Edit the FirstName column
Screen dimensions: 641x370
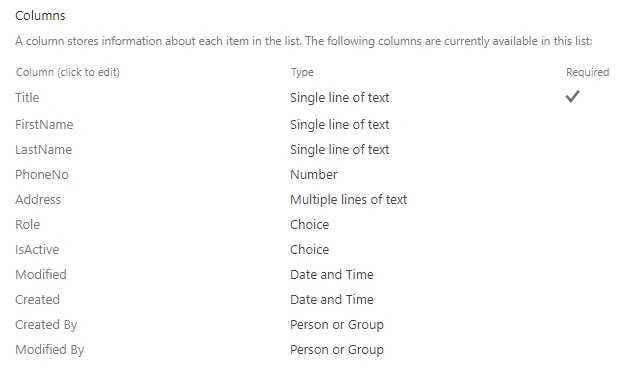tap(44, 125)
